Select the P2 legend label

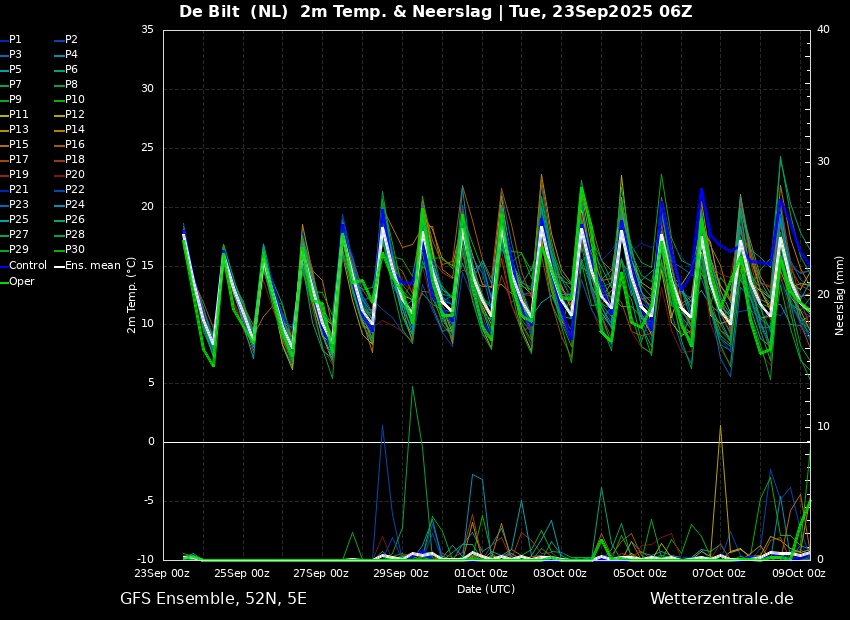click(x=71, y=40)
